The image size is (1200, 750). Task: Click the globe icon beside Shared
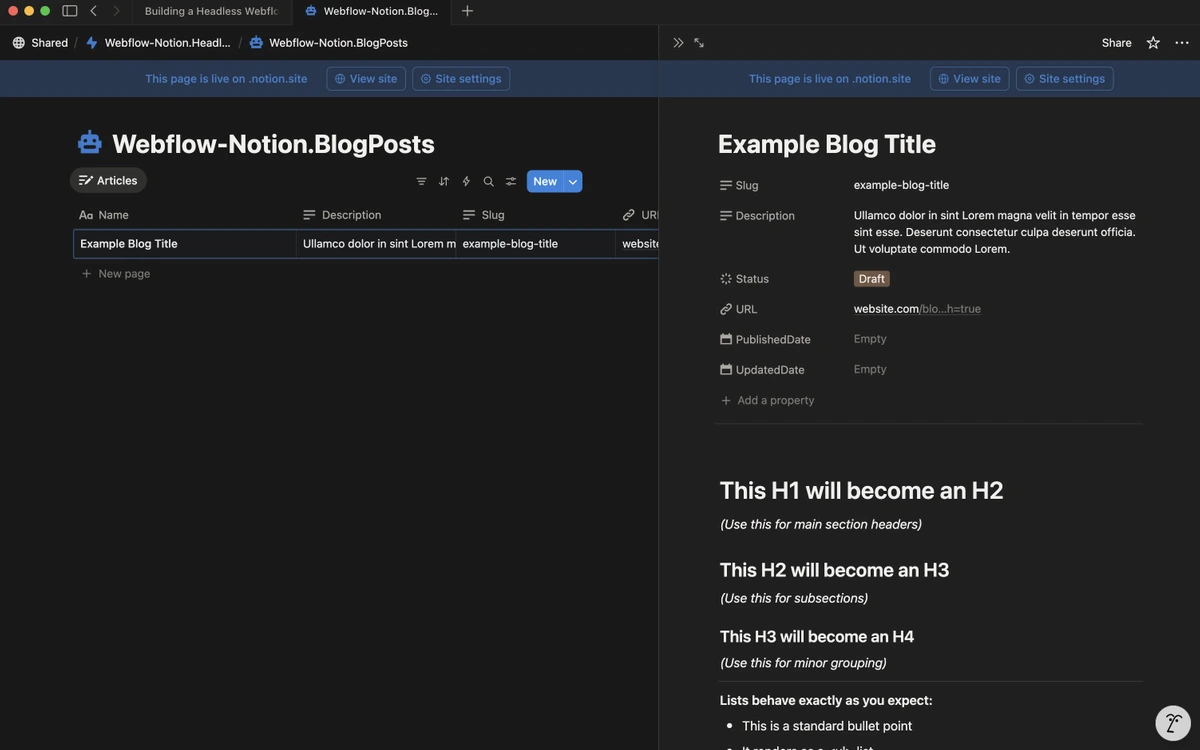pos(18,43)
